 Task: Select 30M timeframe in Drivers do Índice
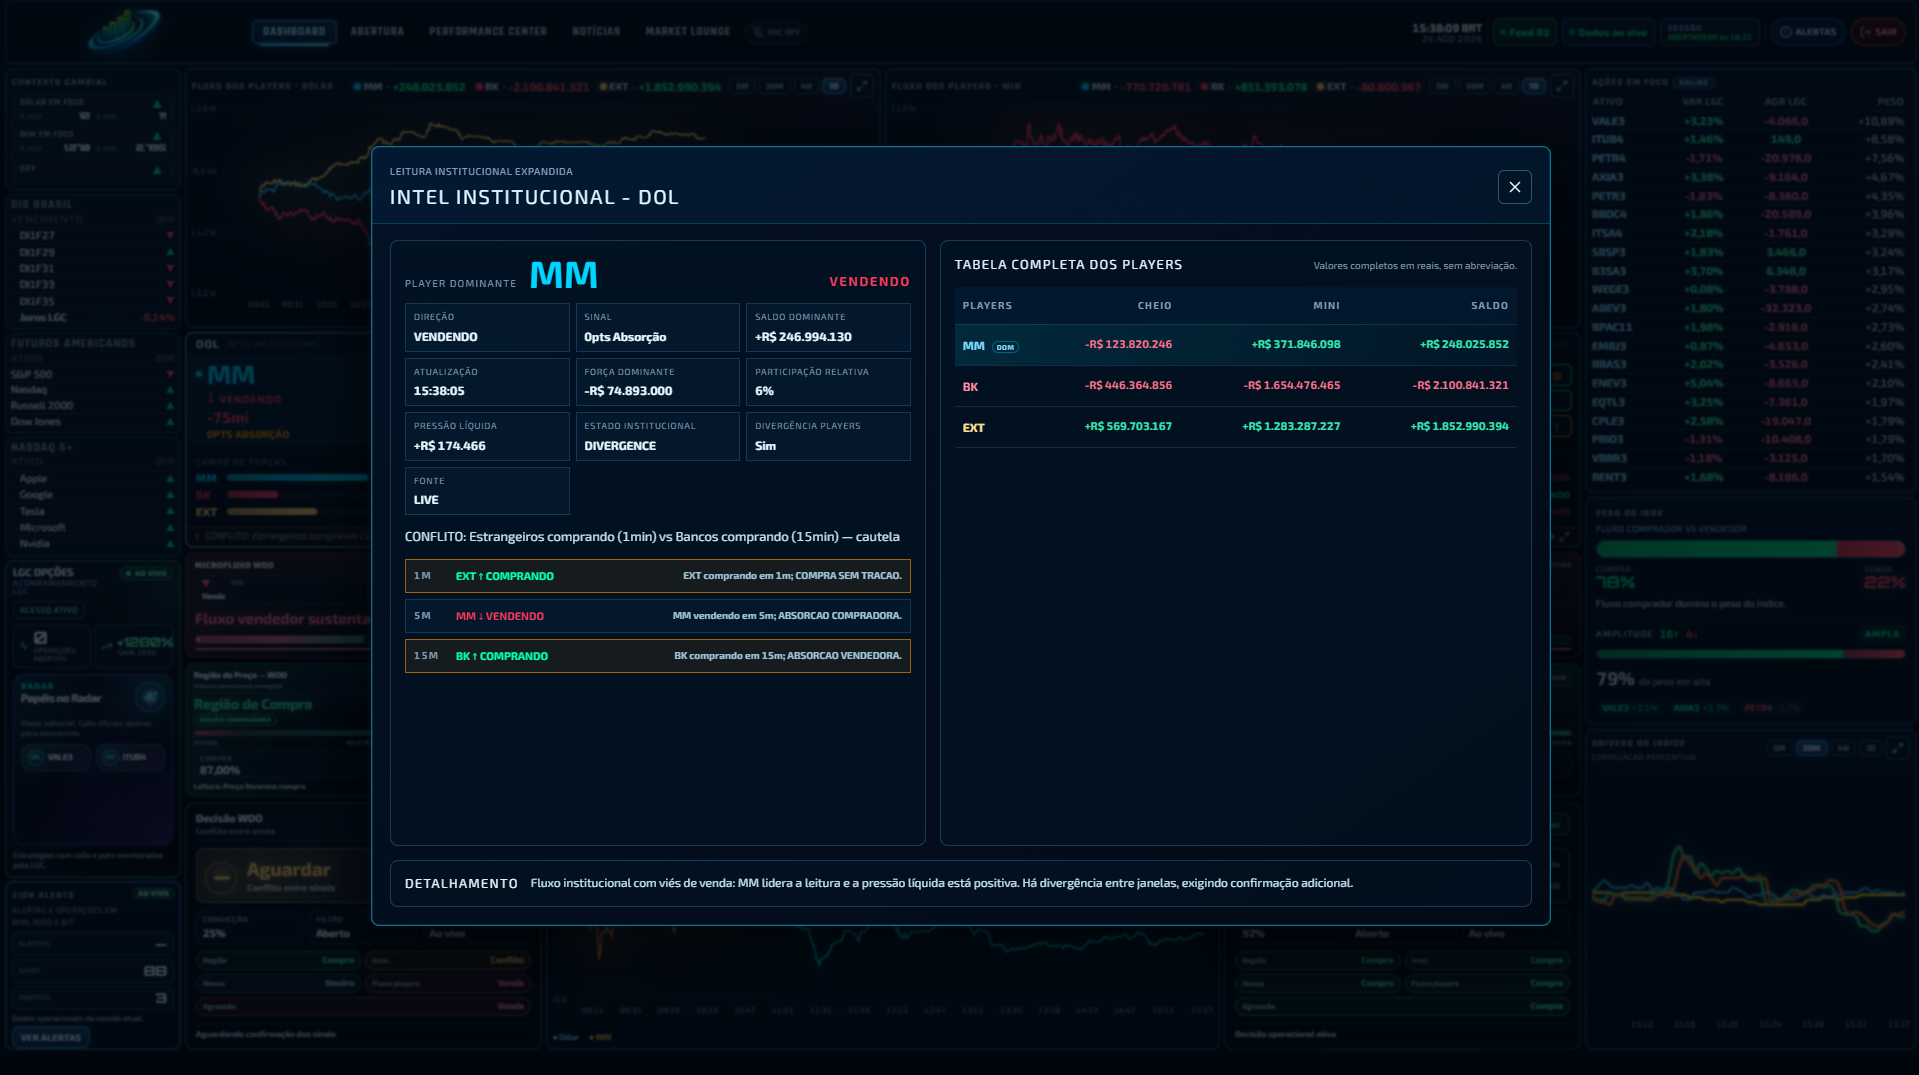(x=1811, y=748)
